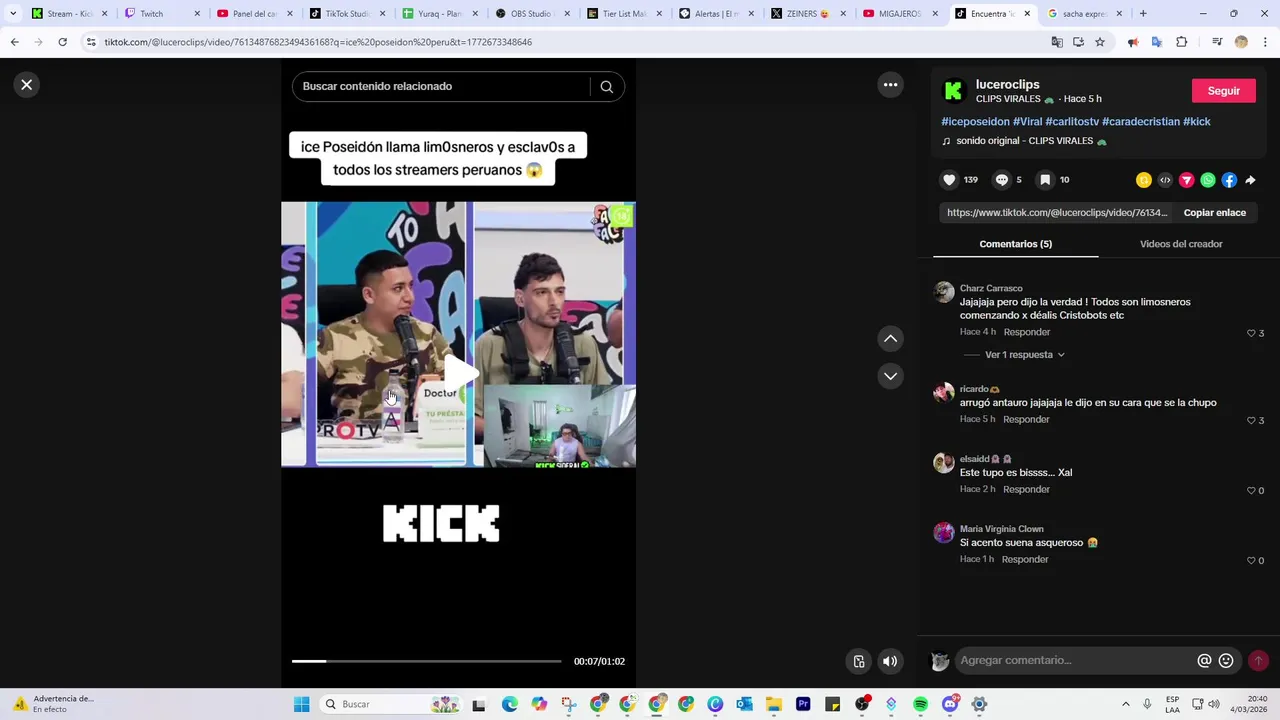
Task: Reply to ricardo's comment
Action: (1026, 419)
